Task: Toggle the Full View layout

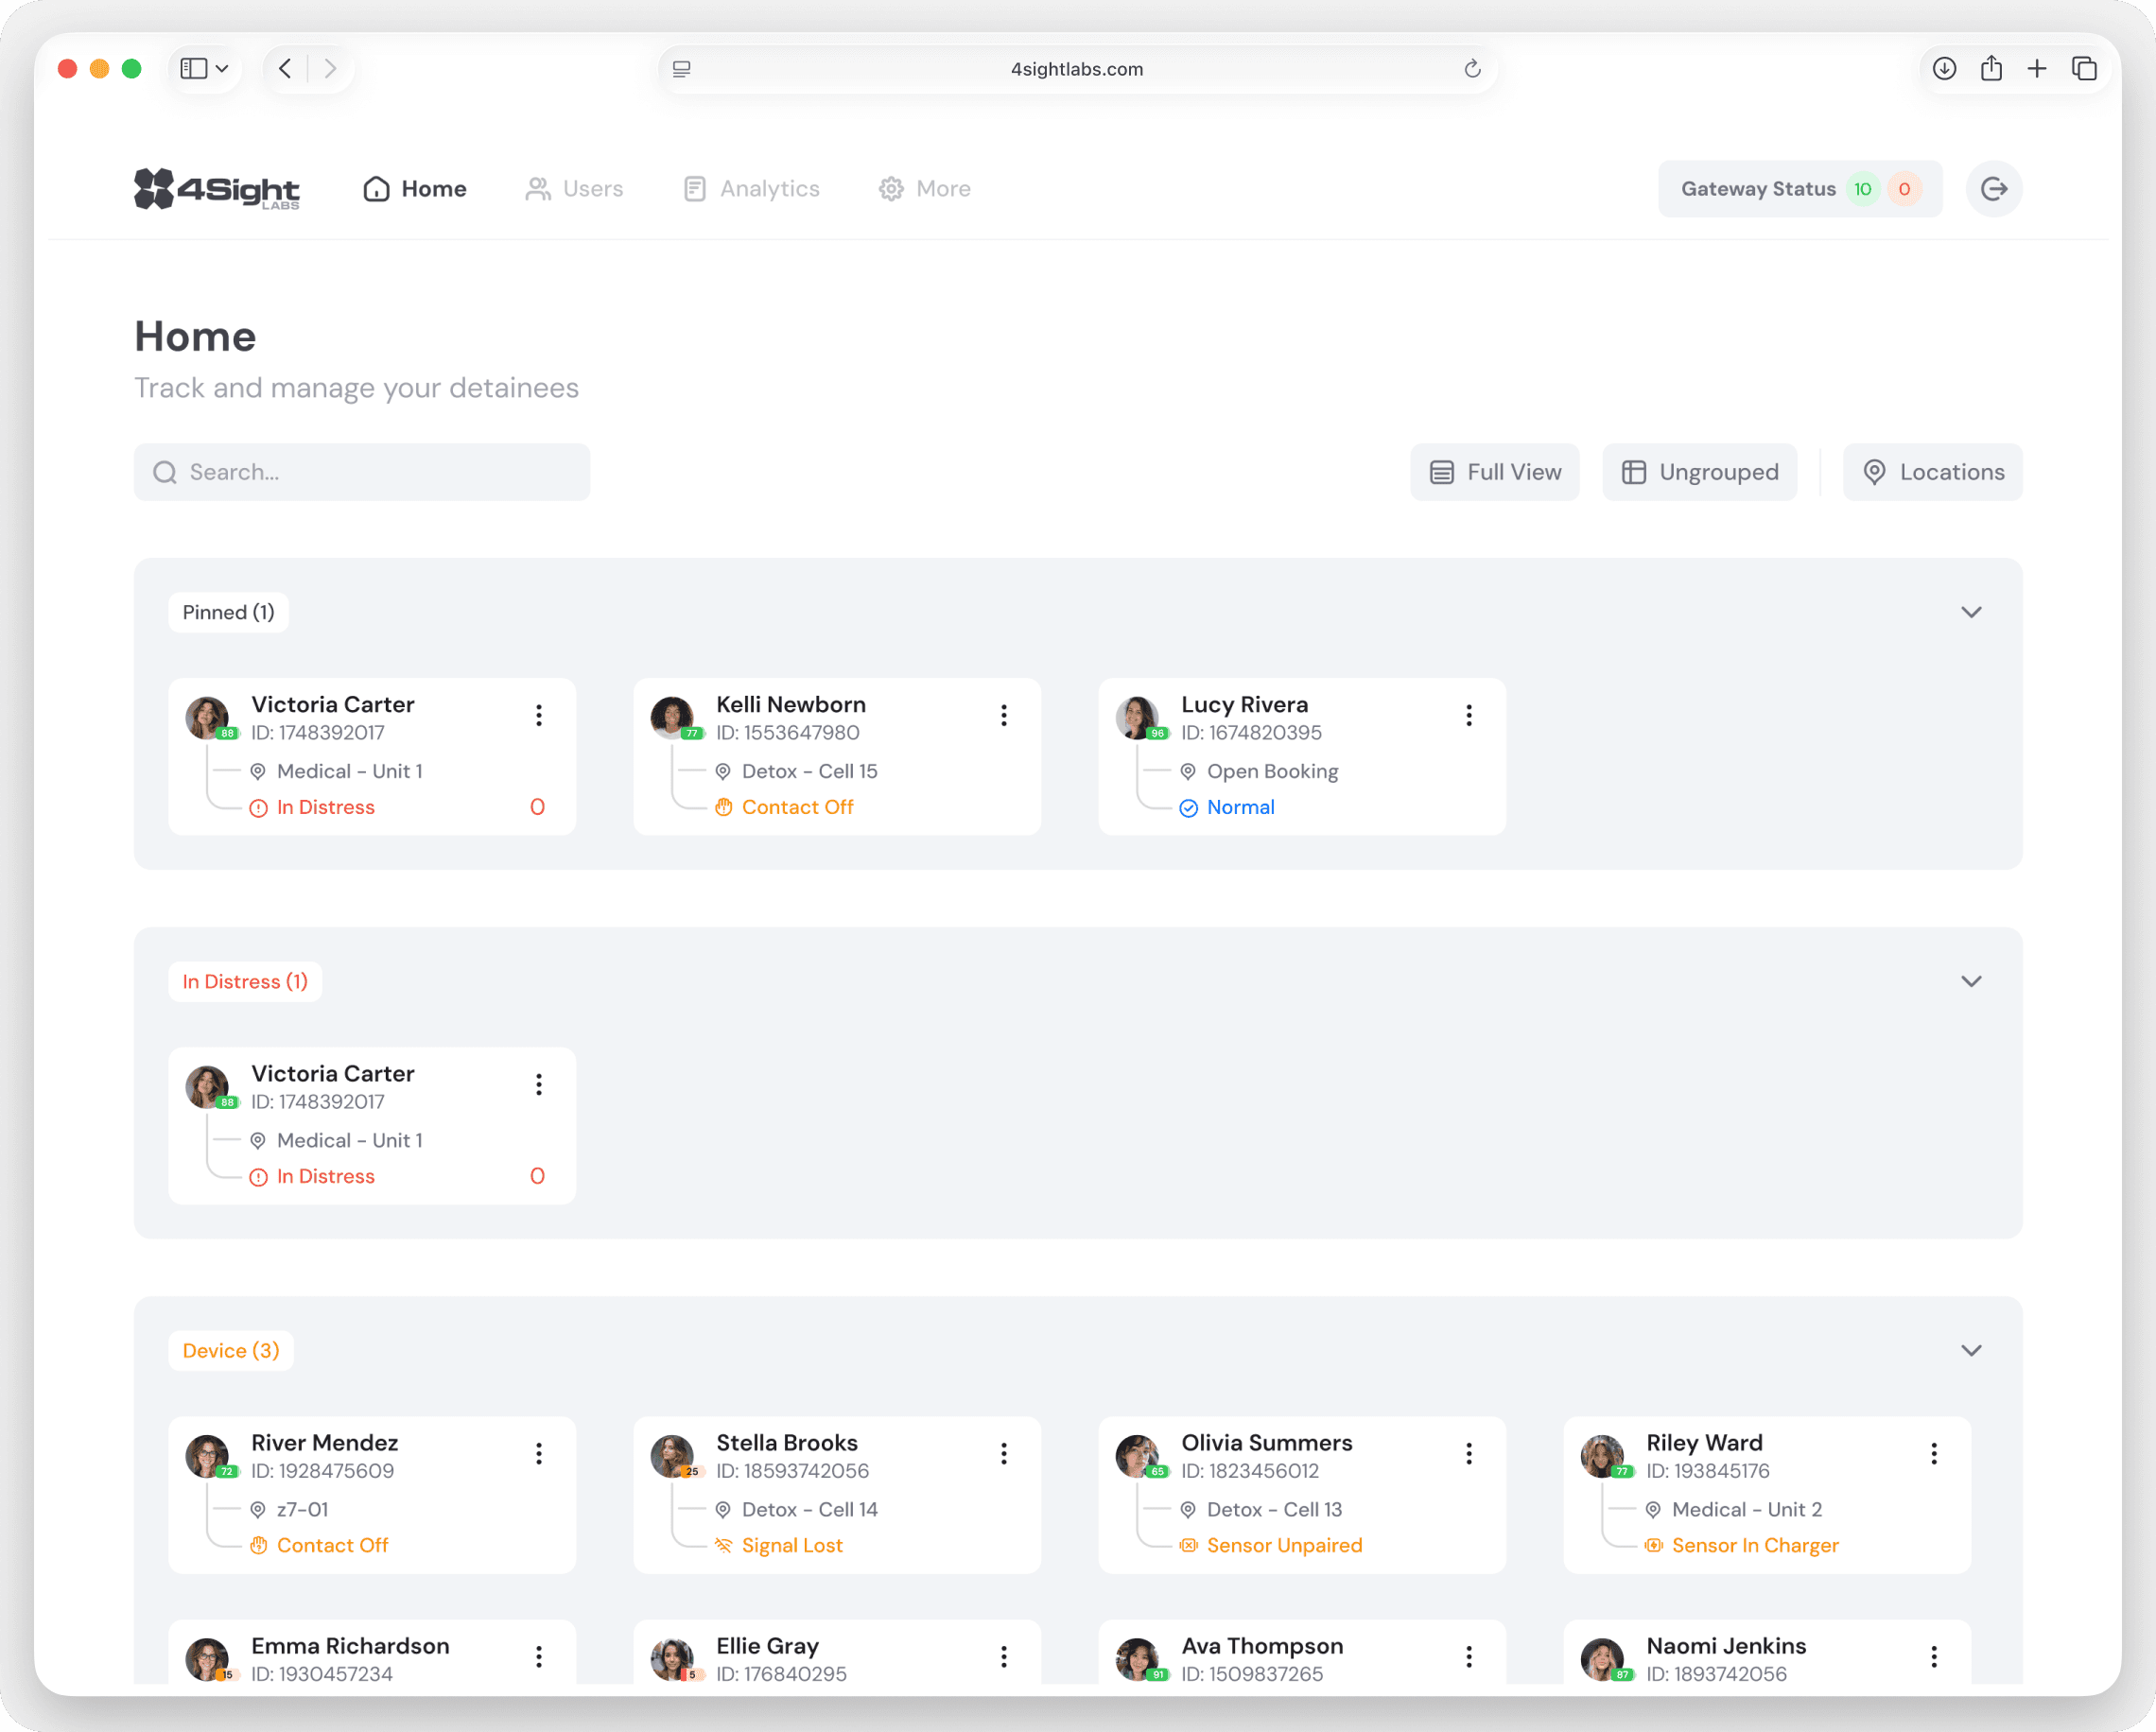Action: click(x=1494, y=472)
